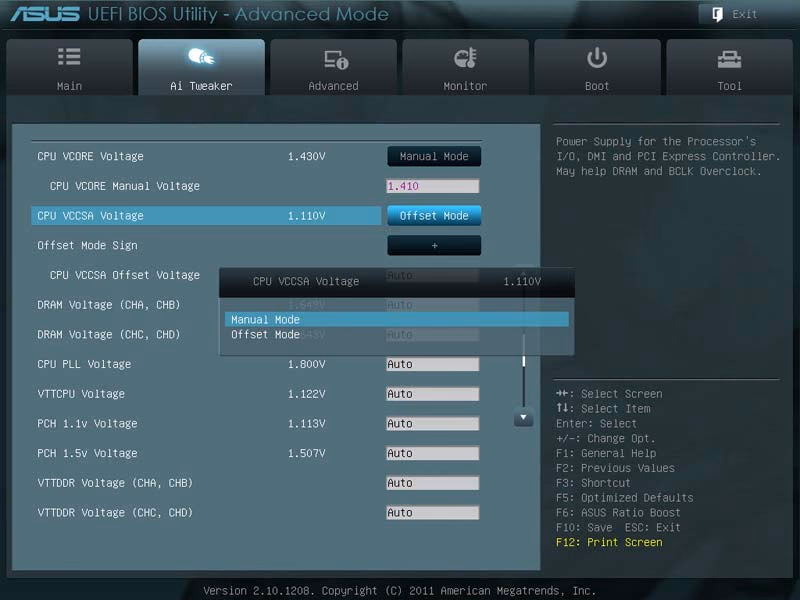Click the CPU PLL Voltage label

pos(84,364)
